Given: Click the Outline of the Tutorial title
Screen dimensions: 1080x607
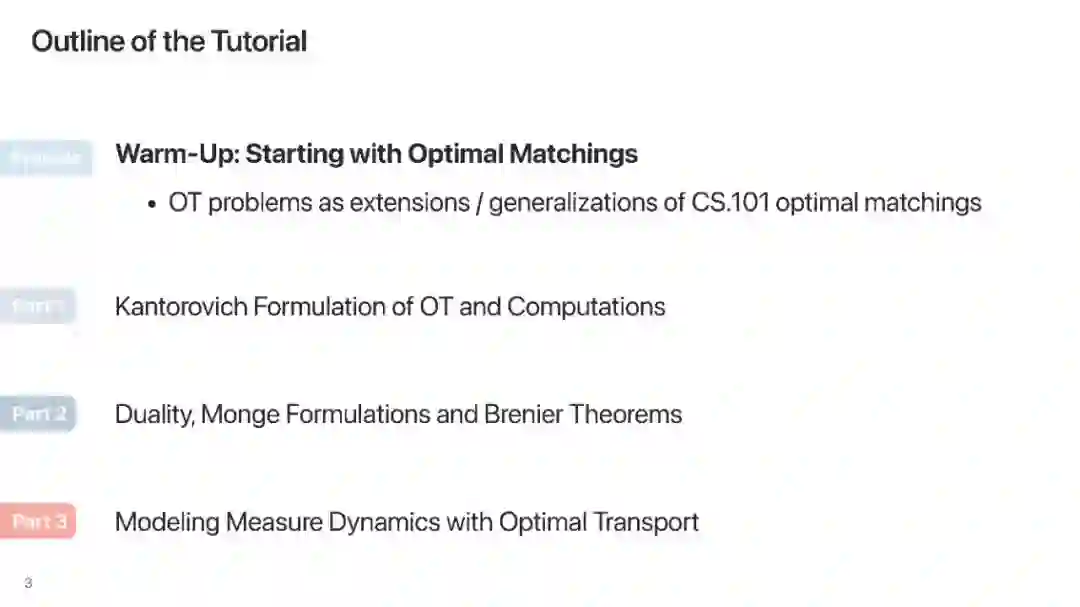Looking at the screenshot, I should coord(169,41).
